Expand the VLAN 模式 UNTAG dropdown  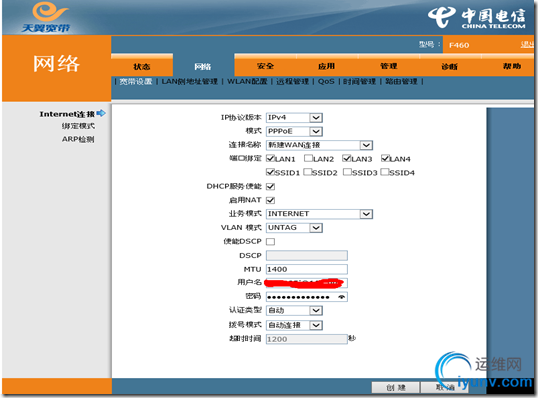click(294, 228)
